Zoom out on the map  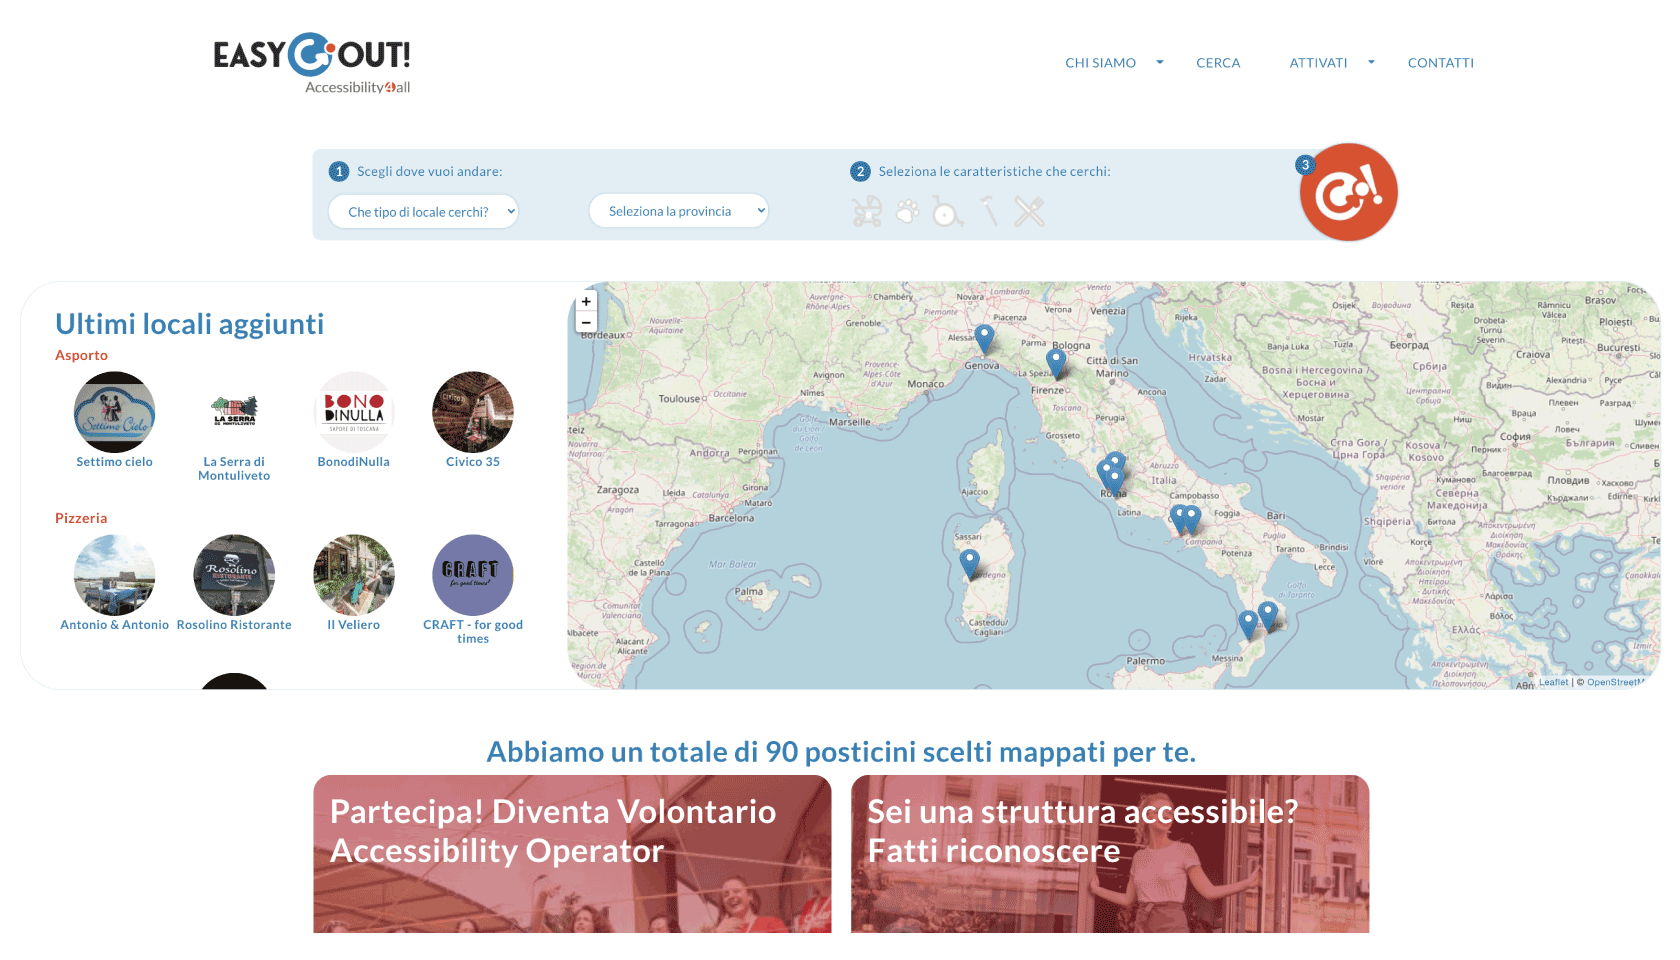tap(586, 322)
